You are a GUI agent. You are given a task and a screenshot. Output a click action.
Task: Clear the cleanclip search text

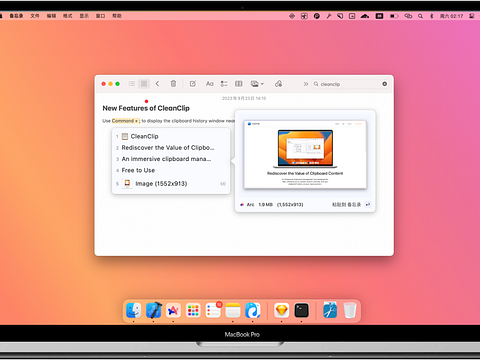coord(384,84)
